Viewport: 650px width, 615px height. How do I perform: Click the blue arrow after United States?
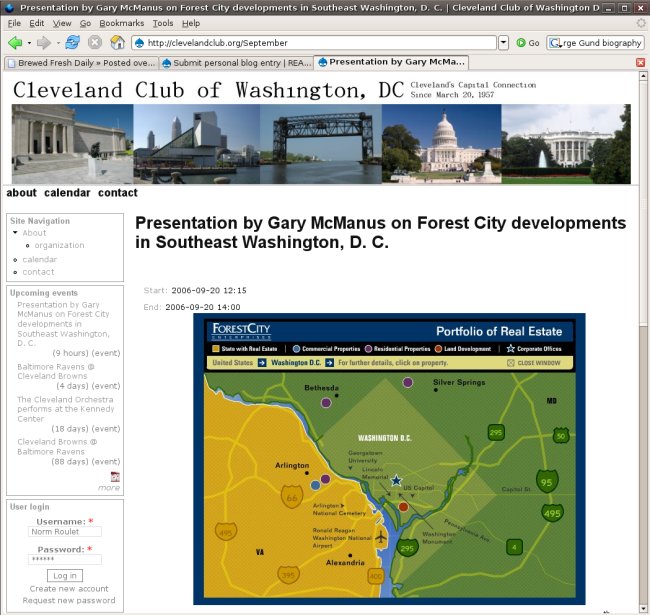point(262,363)
